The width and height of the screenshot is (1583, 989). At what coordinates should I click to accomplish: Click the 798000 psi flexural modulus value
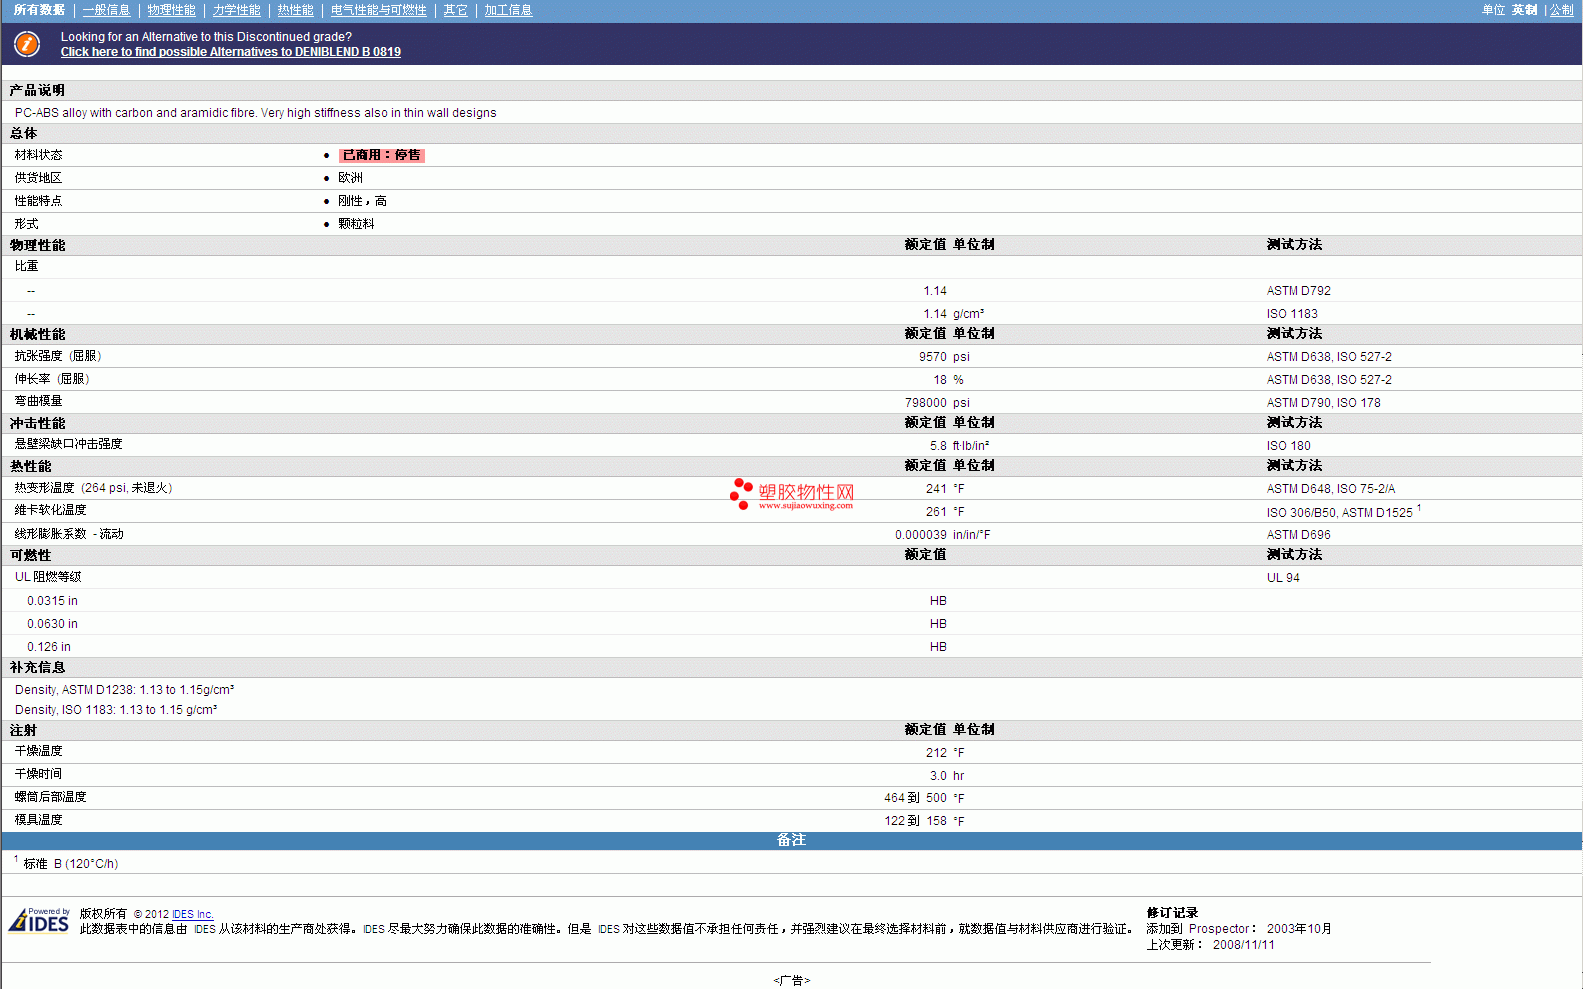pos(937,403)
